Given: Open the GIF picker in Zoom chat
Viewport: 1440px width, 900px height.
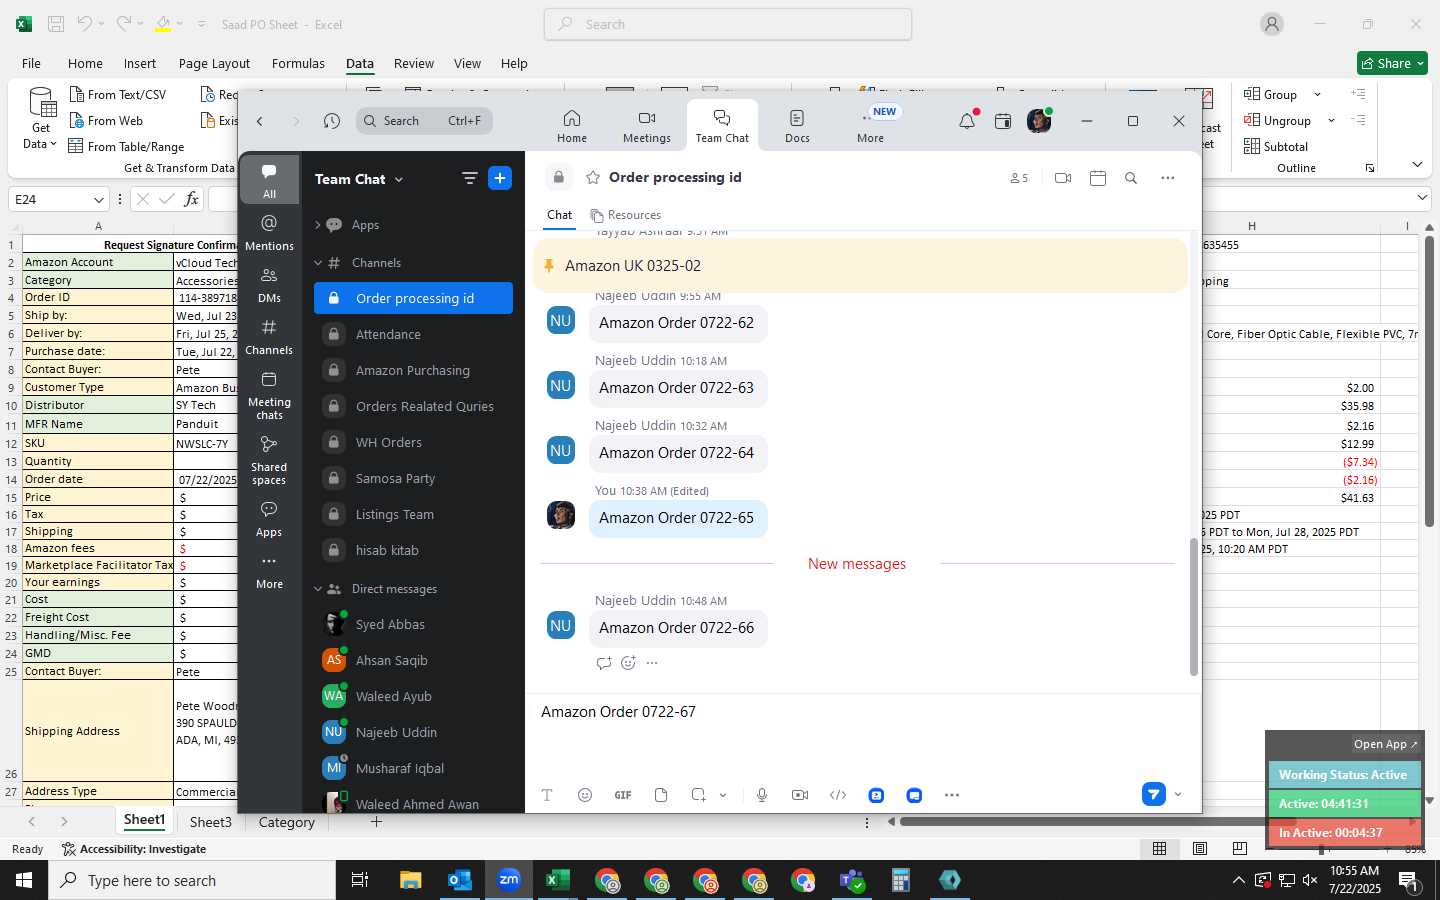Looking at the screenshot, I should (623, 795).
